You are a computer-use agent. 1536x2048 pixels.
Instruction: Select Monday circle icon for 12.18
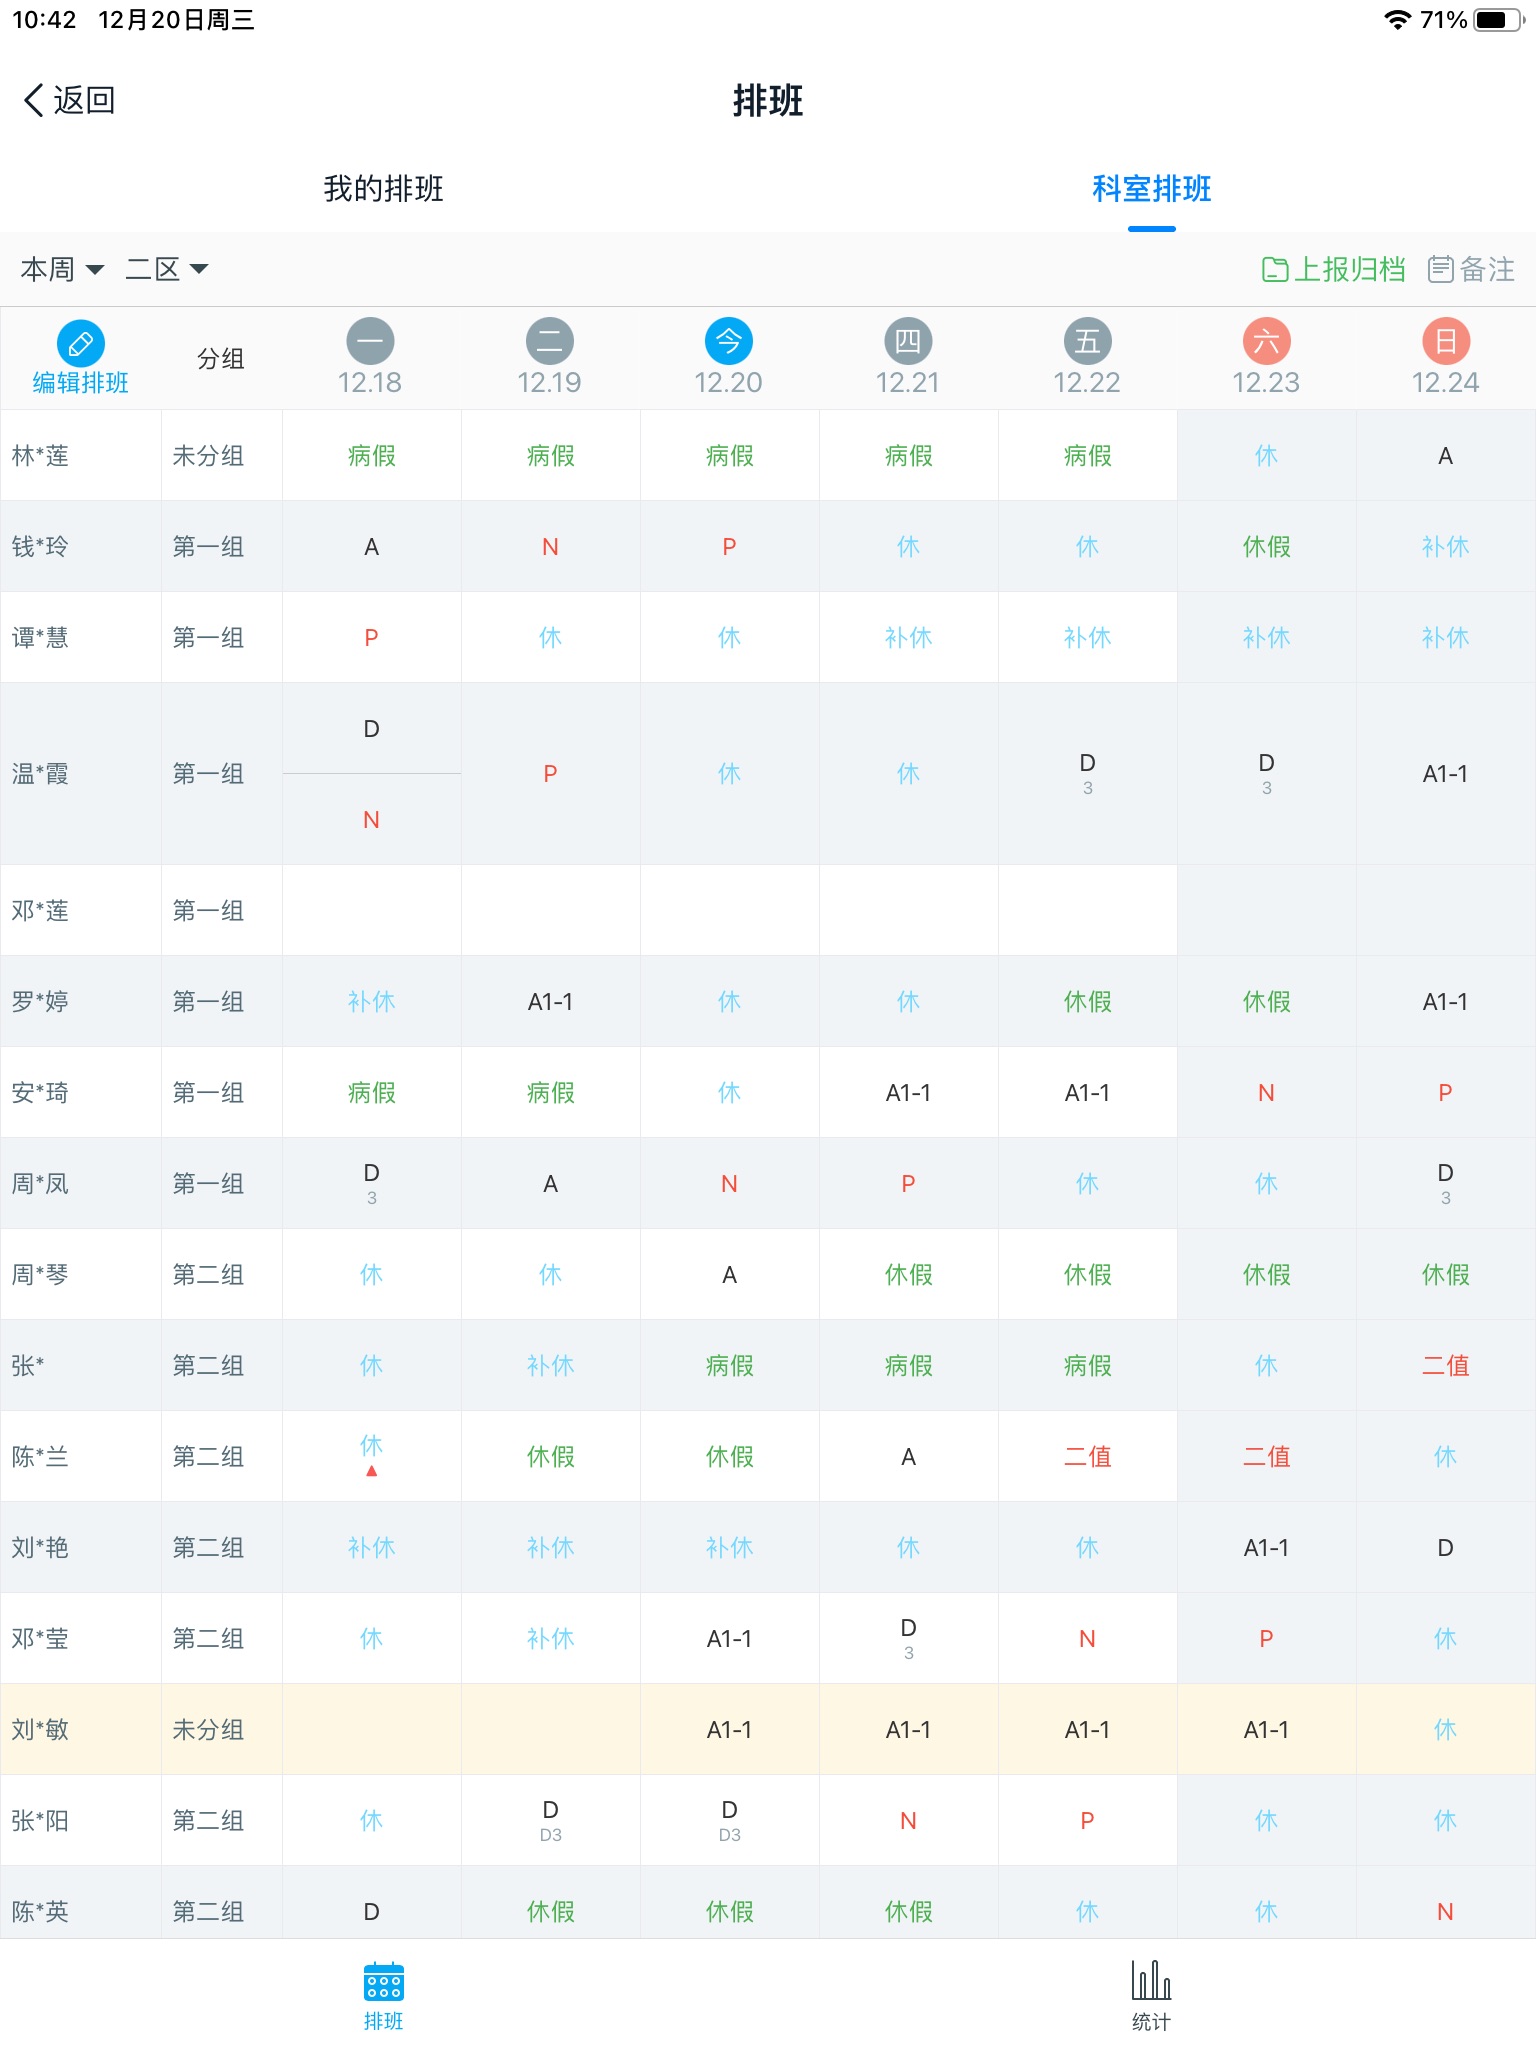tap(371, 342)
